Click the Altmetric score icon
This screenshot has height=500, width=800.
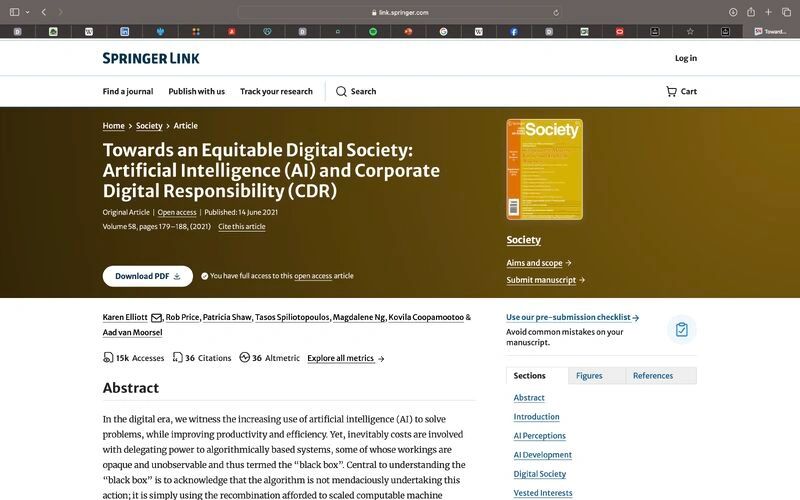tap(244, 358)
